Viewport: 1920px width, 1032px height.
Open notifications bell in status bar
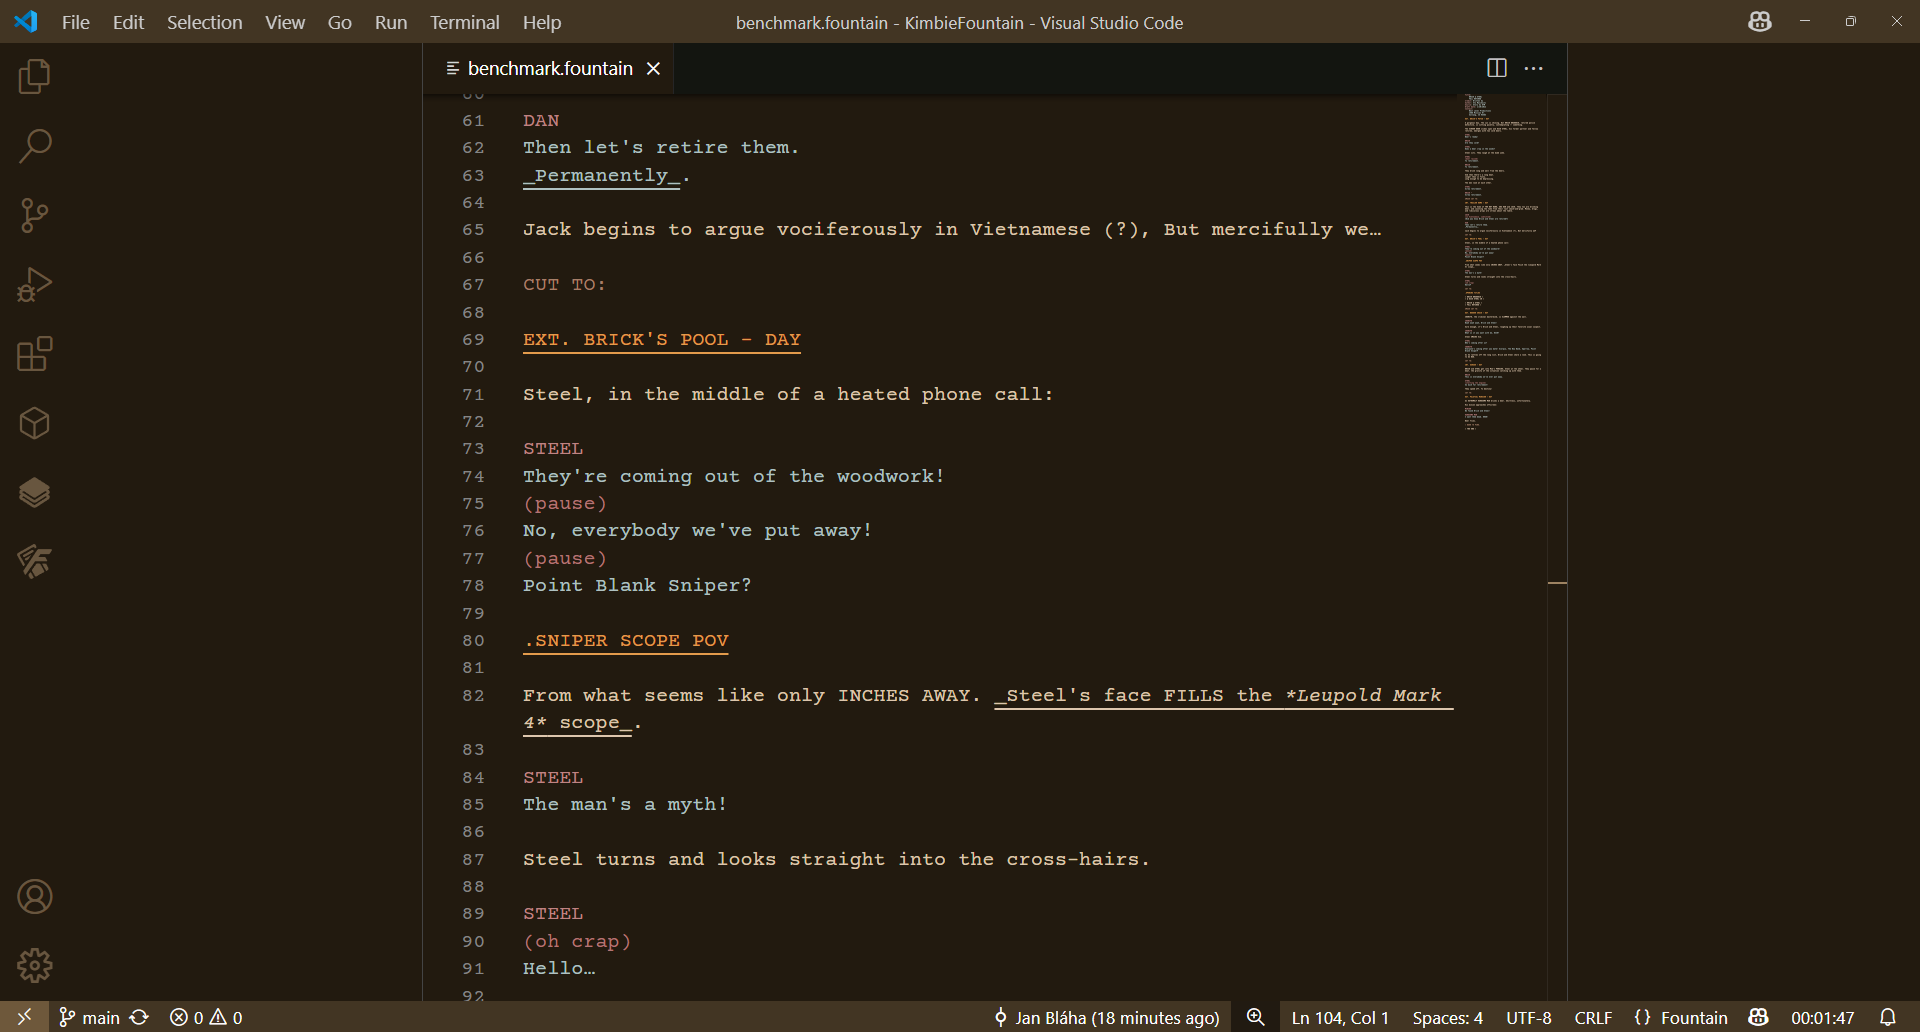point(1888,1017)
